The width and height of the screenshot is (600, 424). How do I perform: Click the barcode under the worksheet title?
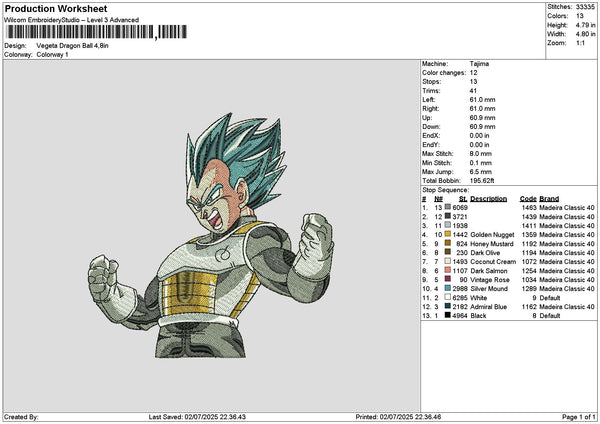96,32
